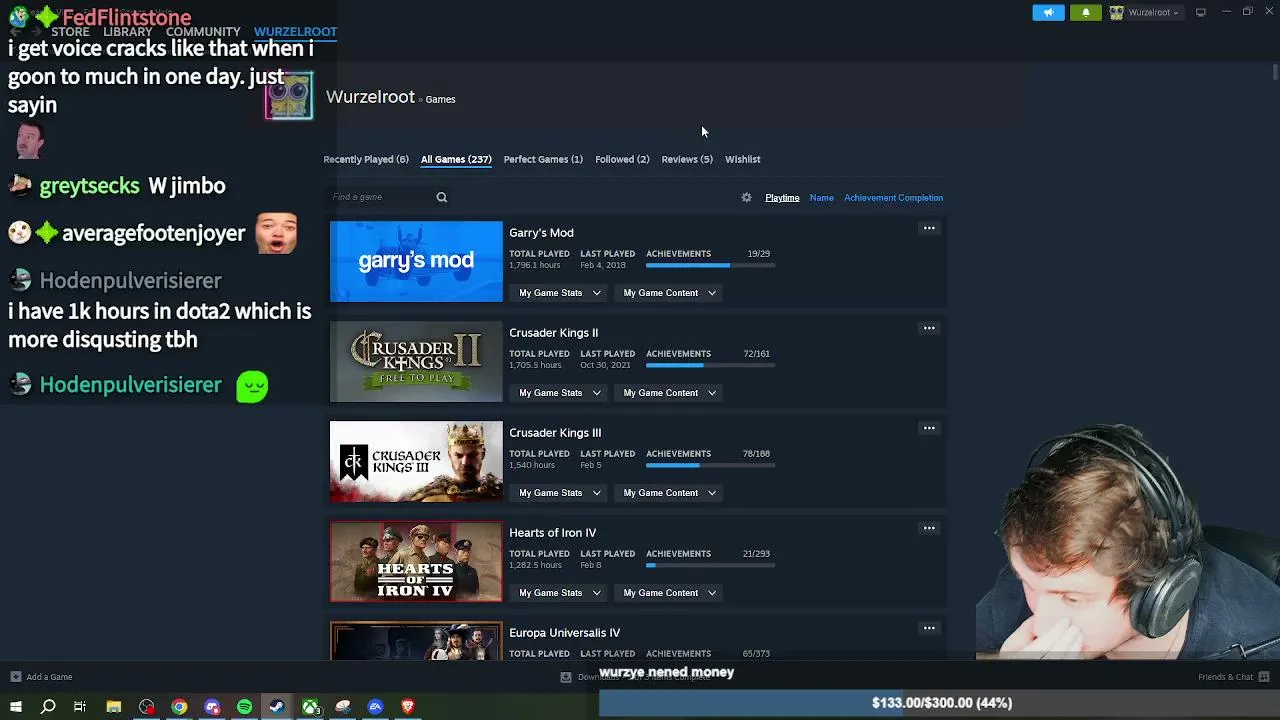Expand My Game Content for Hearts of Iron IV

tap(670, 593)
